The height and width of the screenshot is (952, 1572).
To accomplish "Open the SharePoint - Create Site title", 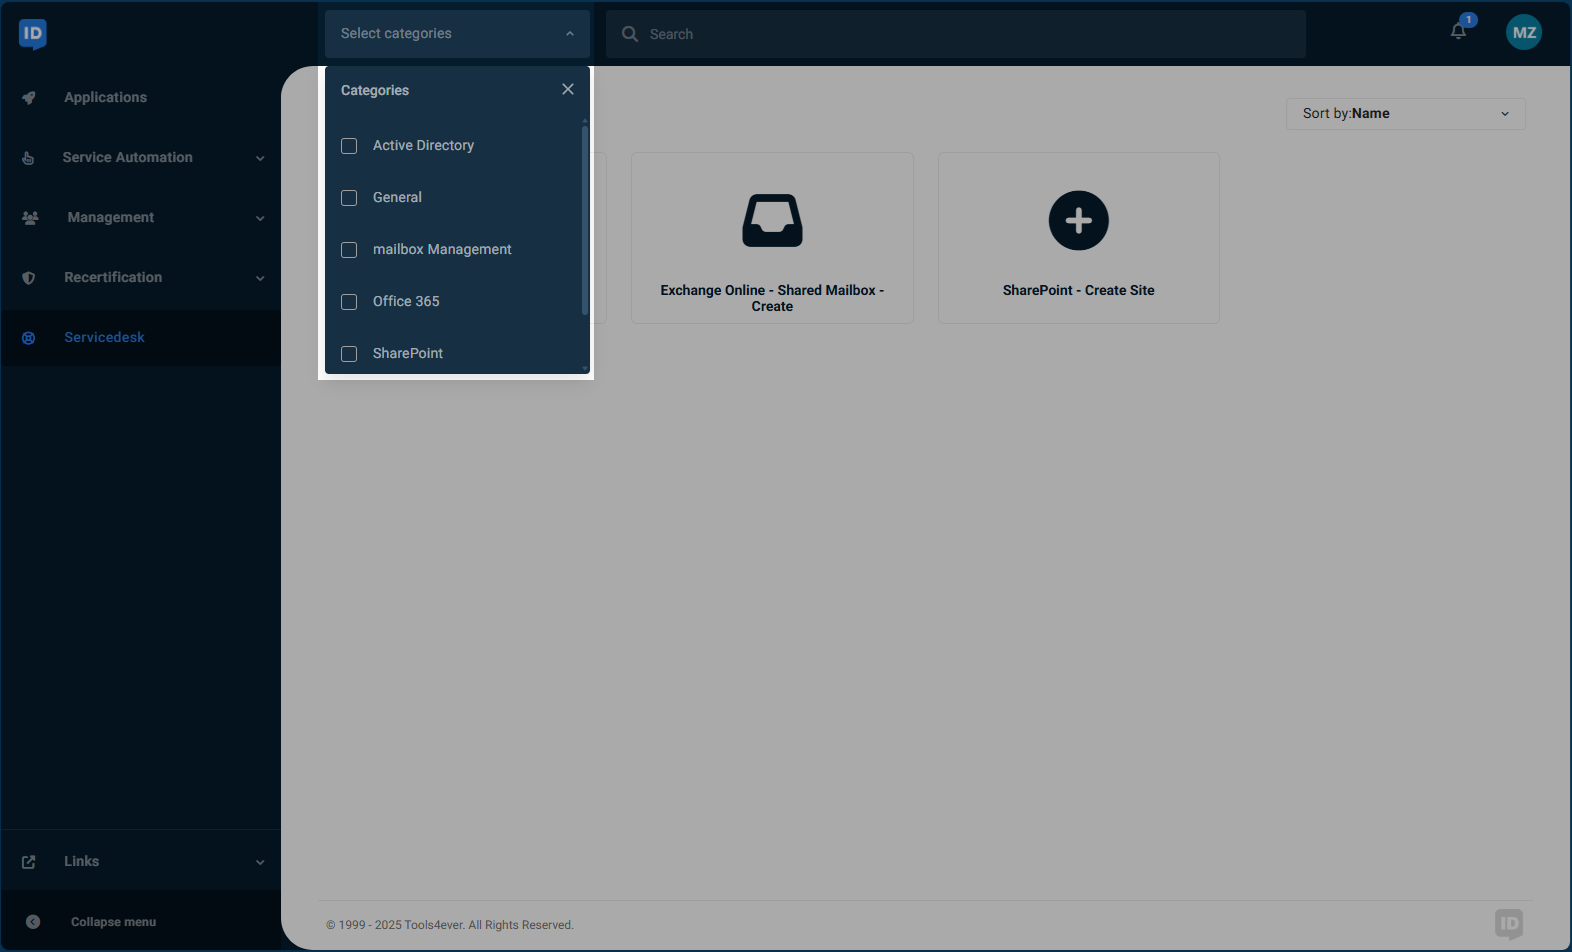I will tap(1078, 290).
